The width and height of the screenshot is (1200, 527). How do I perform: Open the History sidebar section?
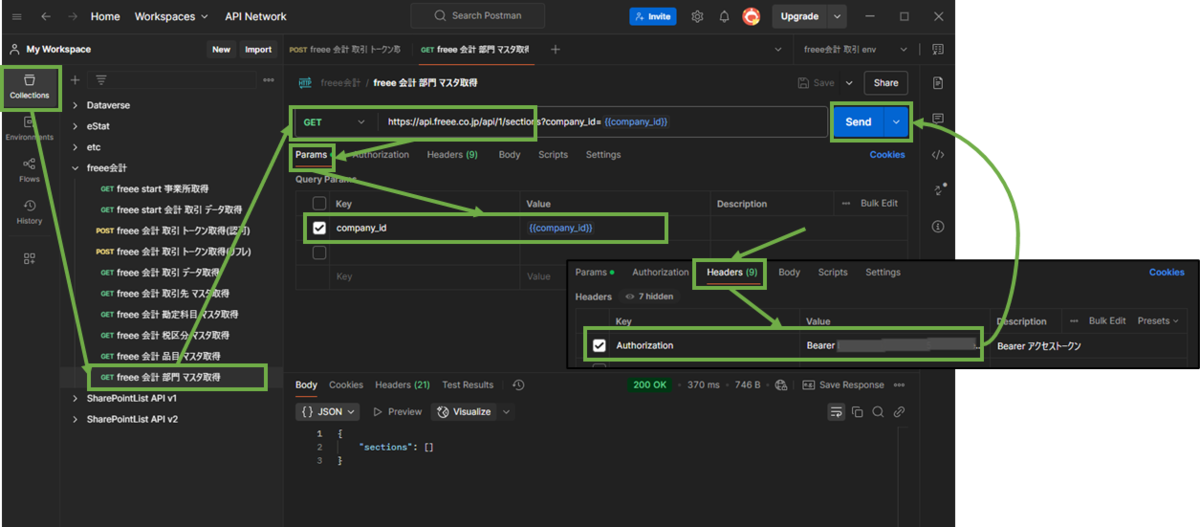(29, 211)
